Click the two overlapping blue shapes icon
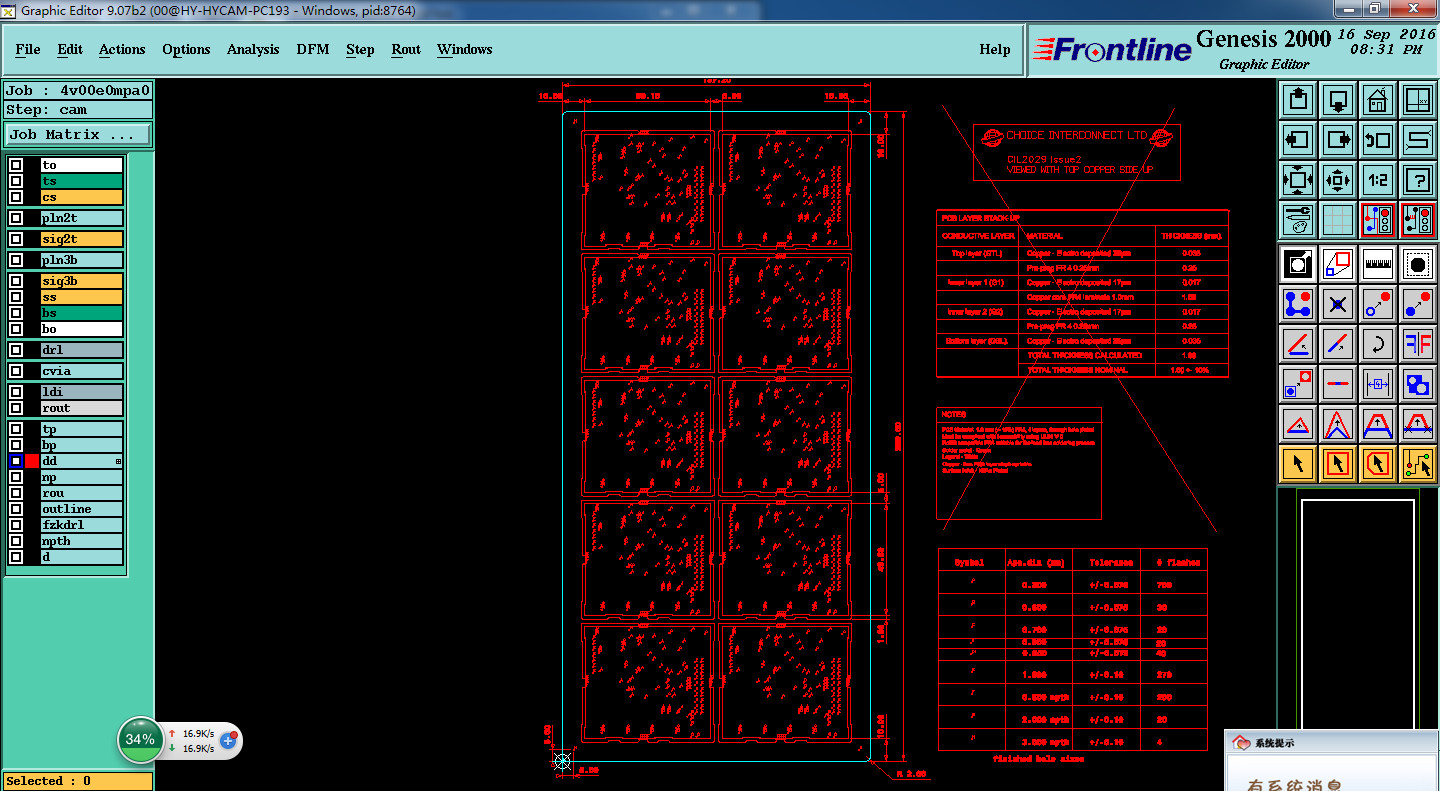 tap(1417, 384)
